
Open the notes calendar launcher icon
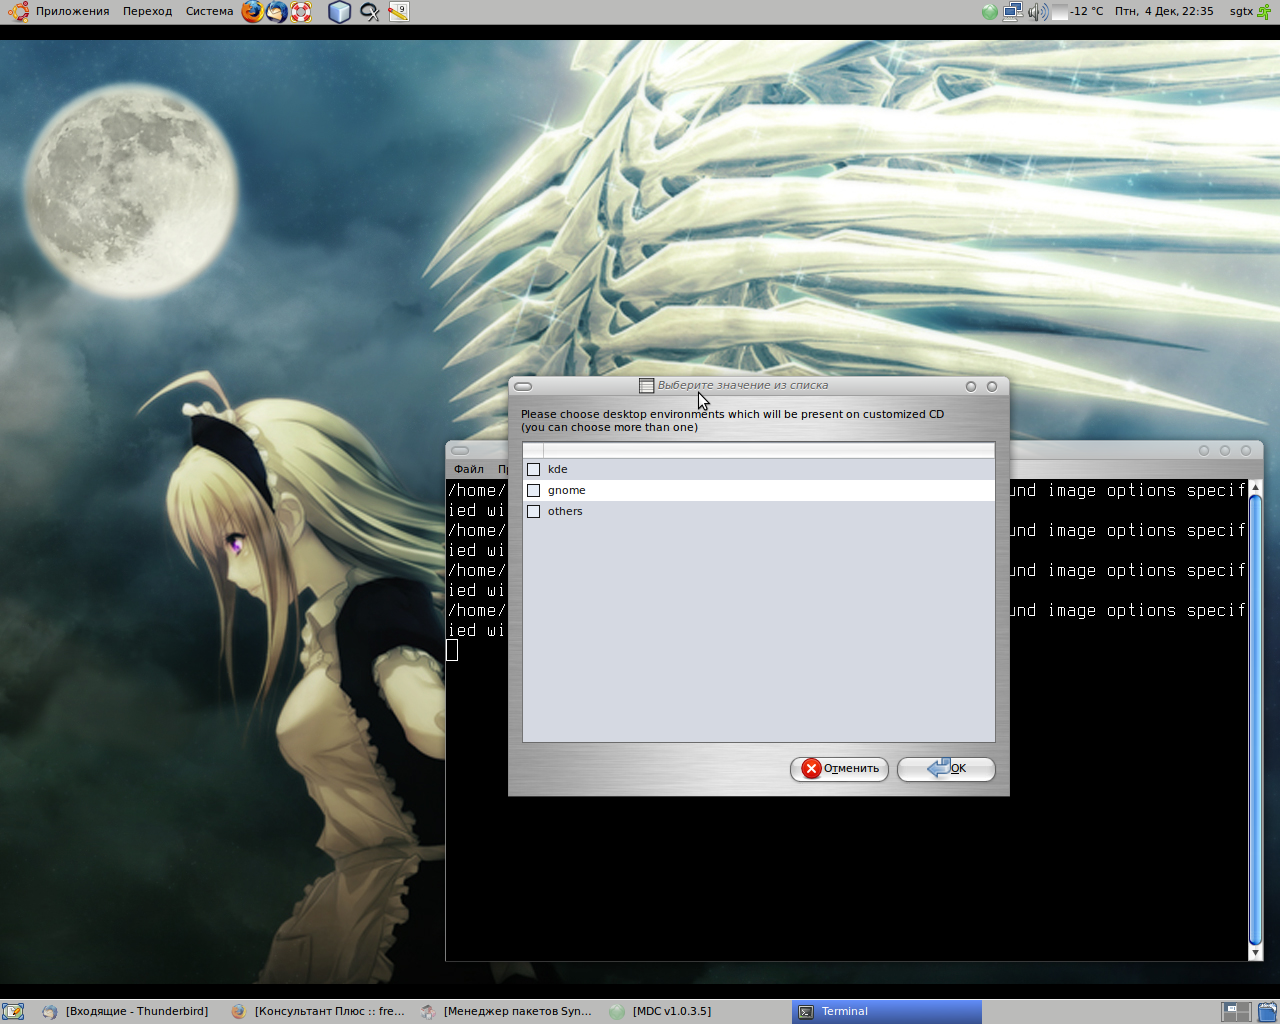[x=399, y=12]
